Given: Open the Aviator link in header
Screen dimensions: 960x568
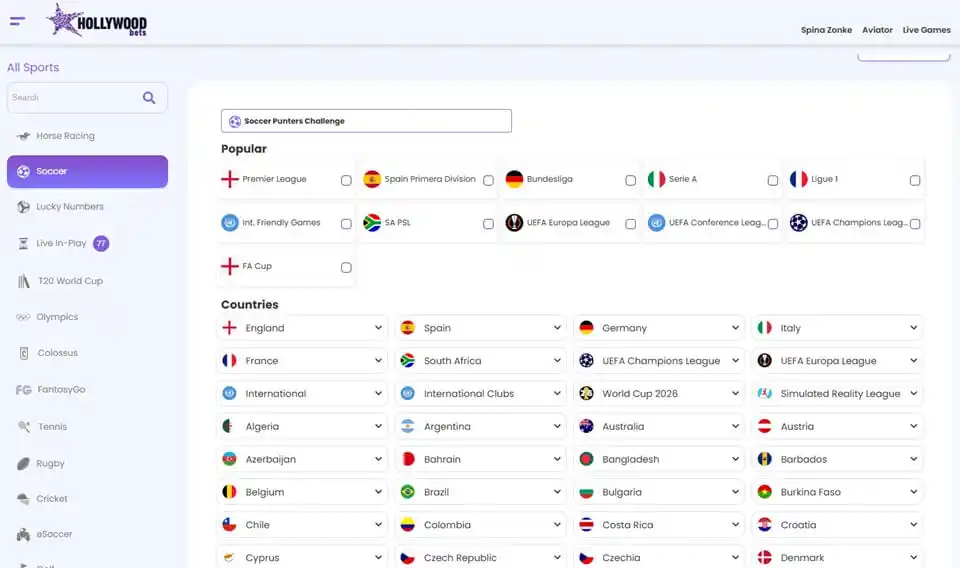Looking at the screenshot, I should pos(877,30).
